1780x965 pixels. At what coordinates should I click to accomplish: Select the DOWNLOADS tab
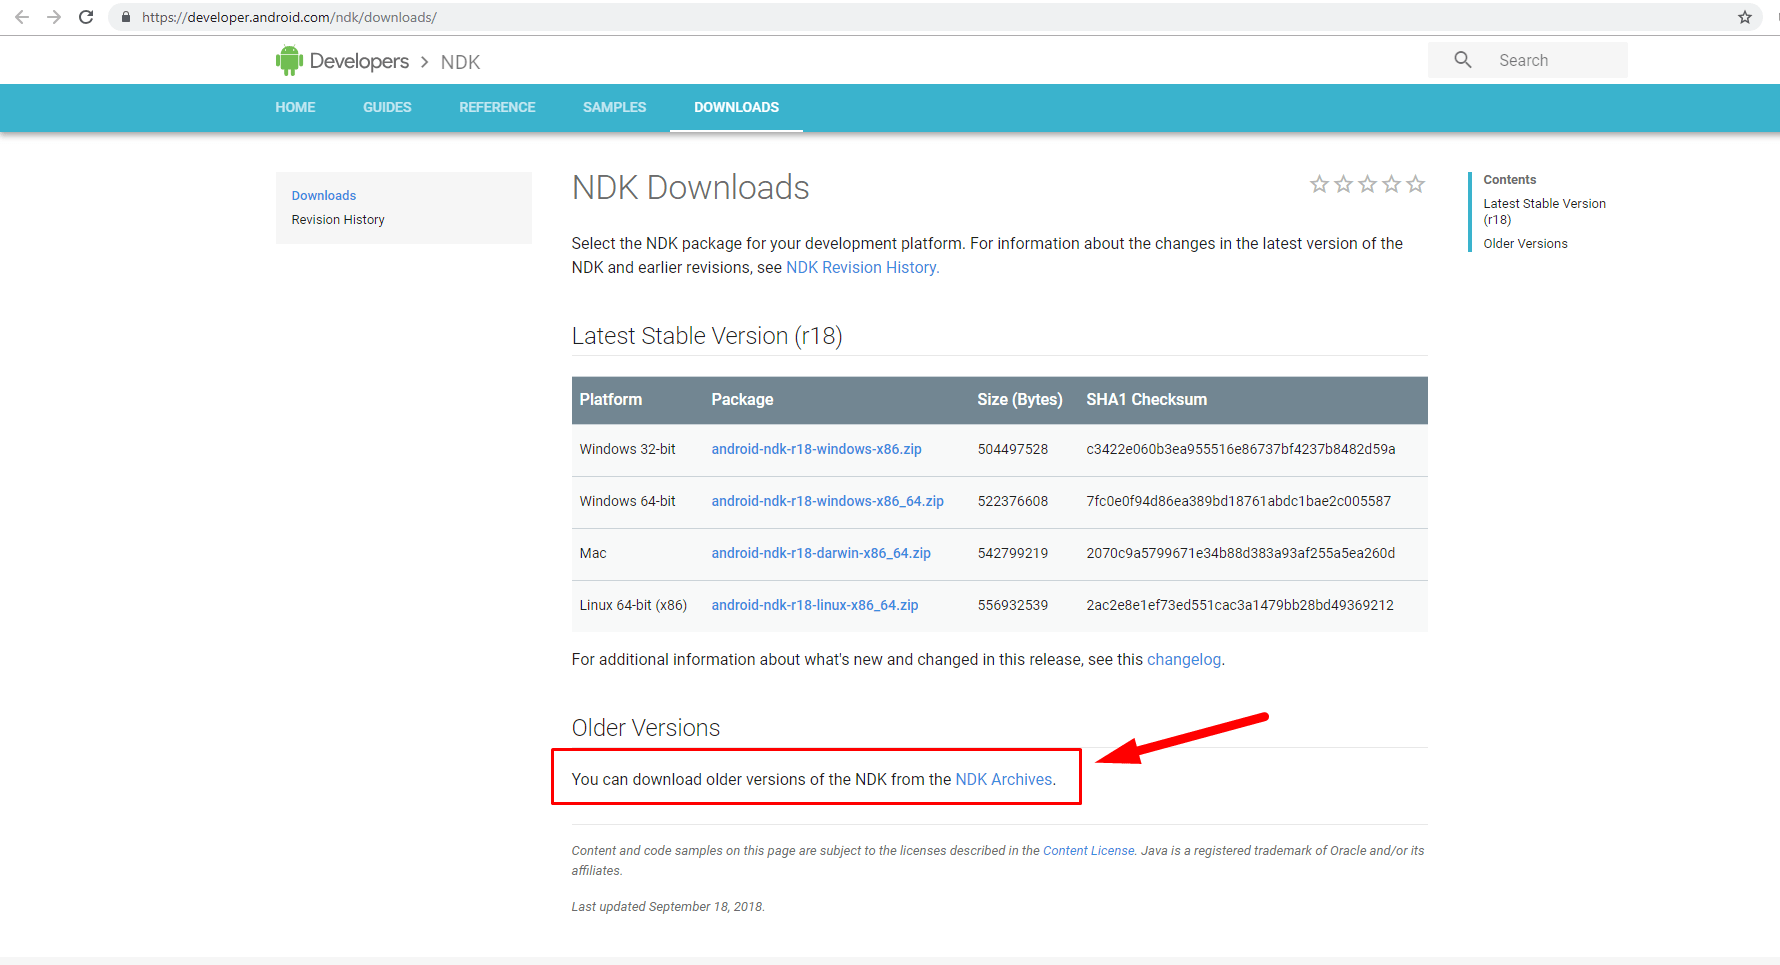point(736,107)
